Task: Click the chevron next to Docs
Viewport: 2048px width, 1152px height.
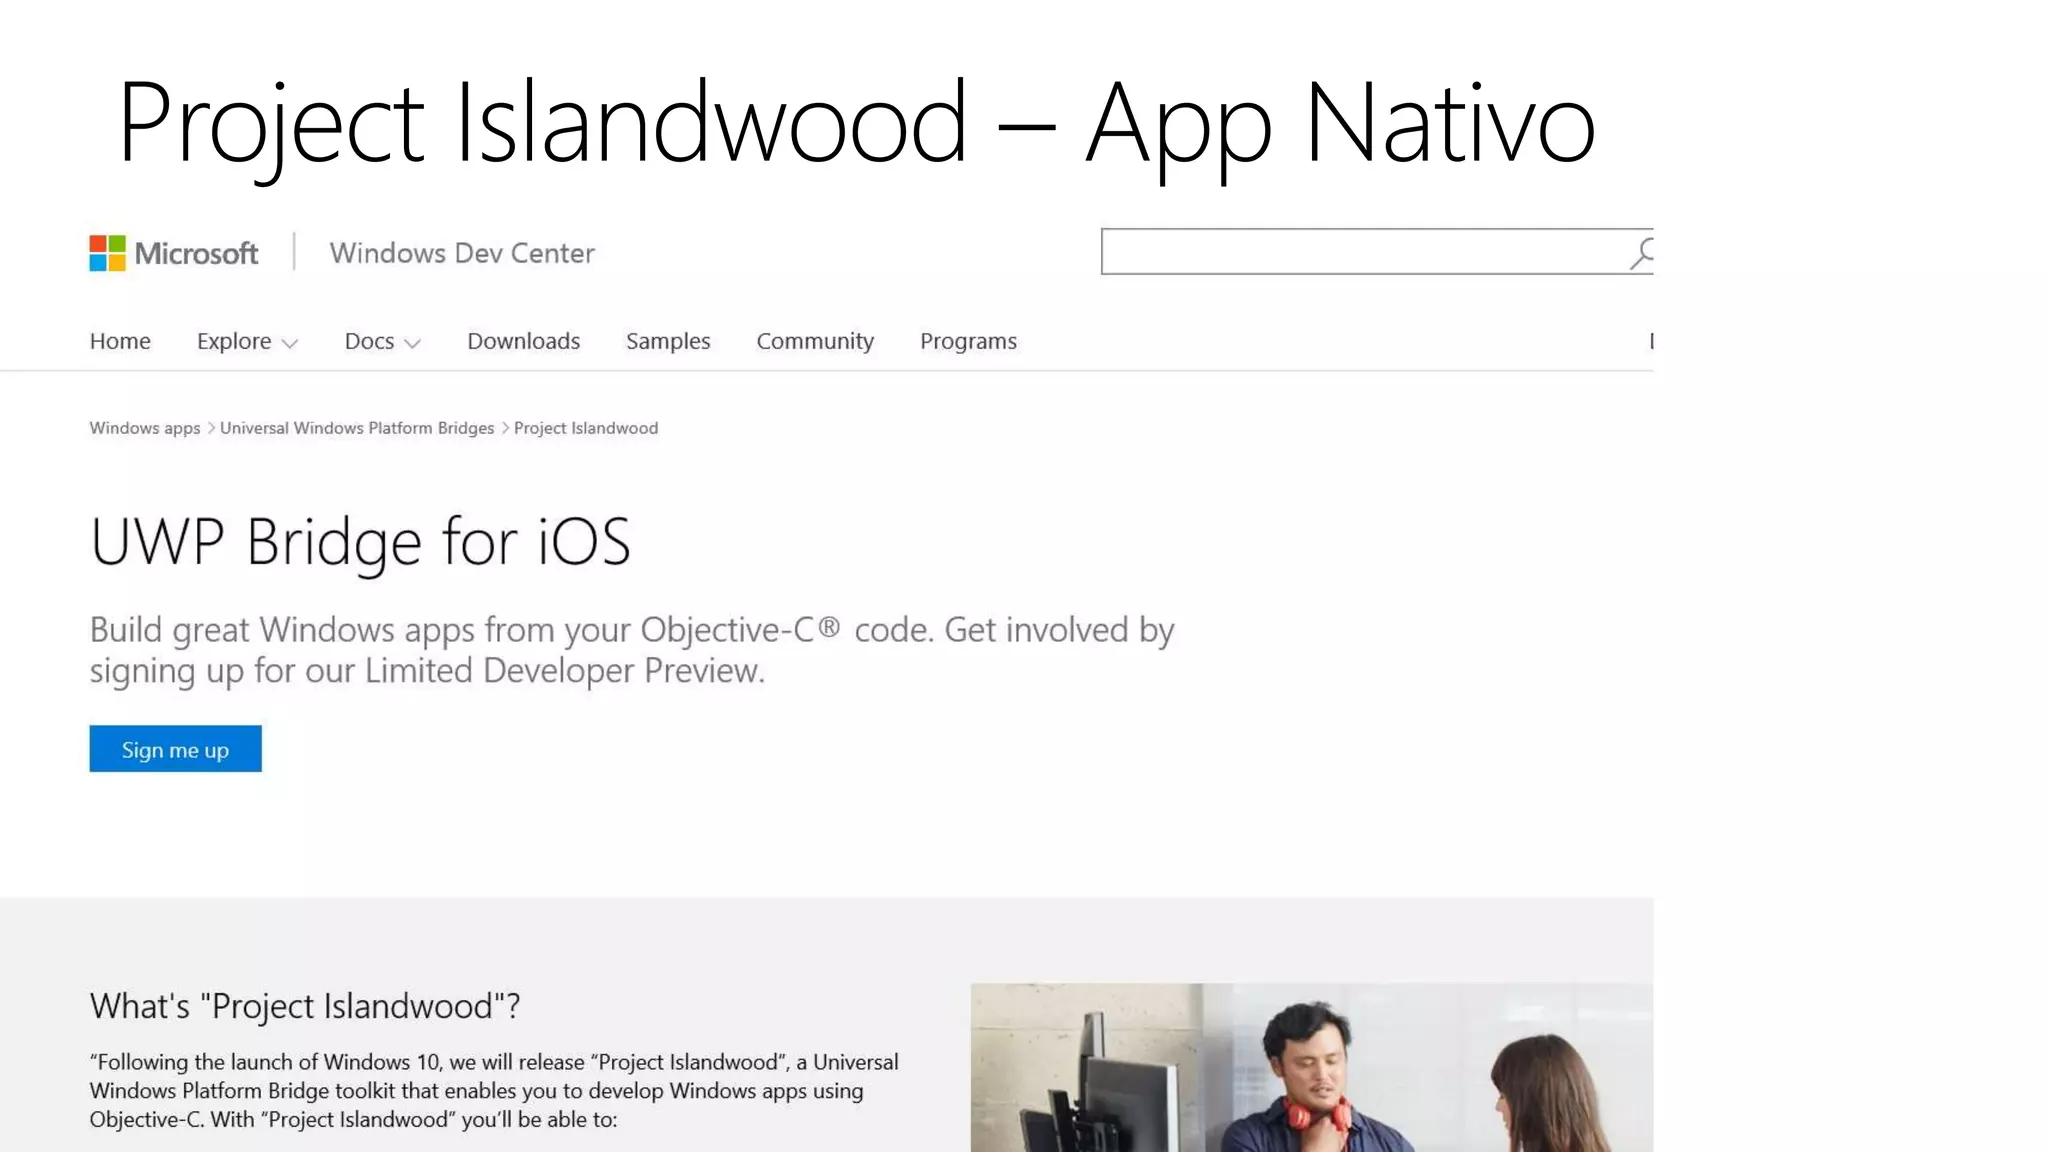Action: click(x=412, y=344)
